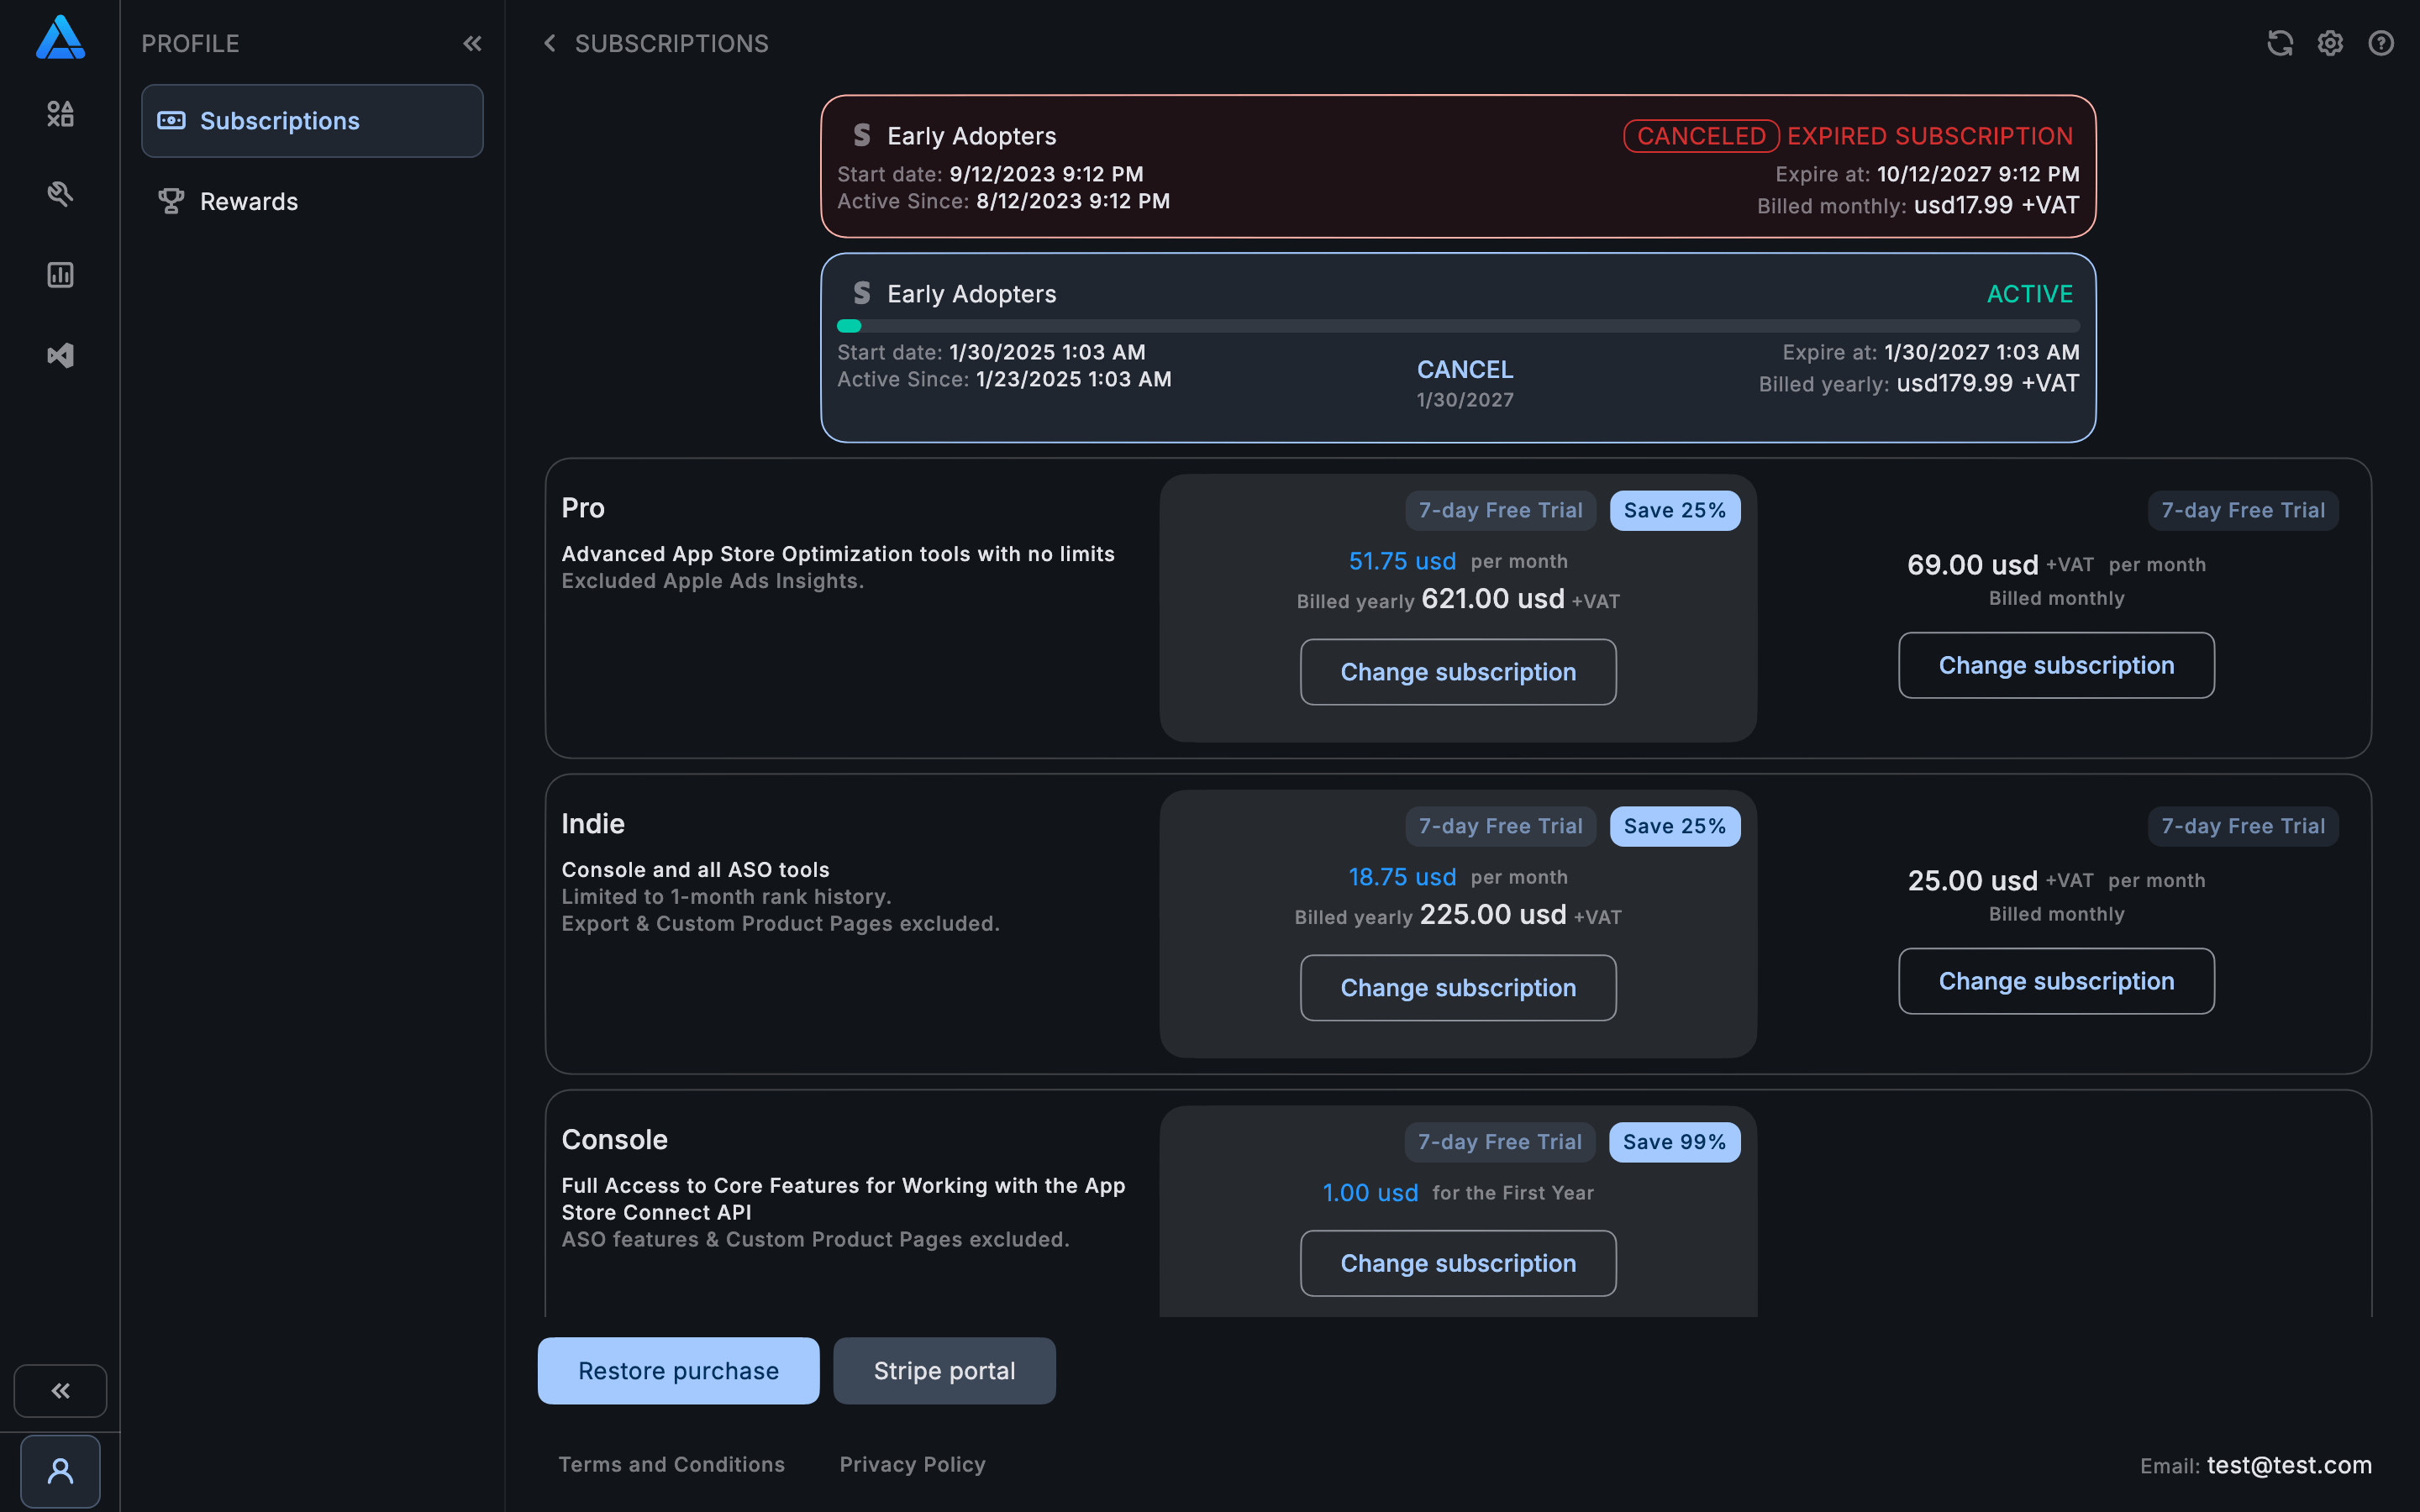Image resolution: width=2420 pixels, height=1512 pixels.
Task: Open the Visual Studio sidebar icon
Action: pyautogui.click(x=60, y=355)
